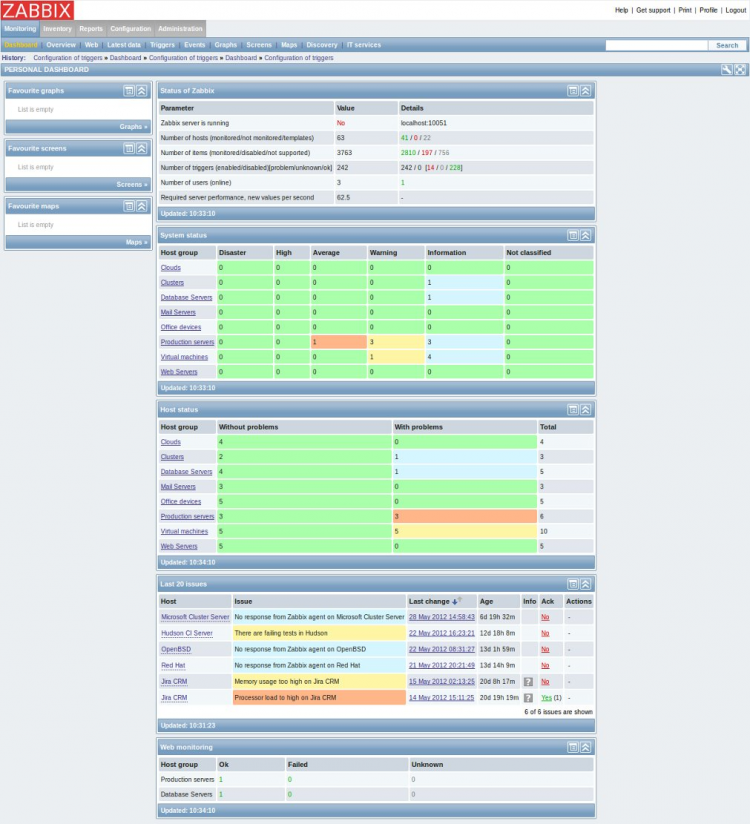Select Overview in the submenu
Image resolution: width=750 pixels, height=824 pixels.
61,45
